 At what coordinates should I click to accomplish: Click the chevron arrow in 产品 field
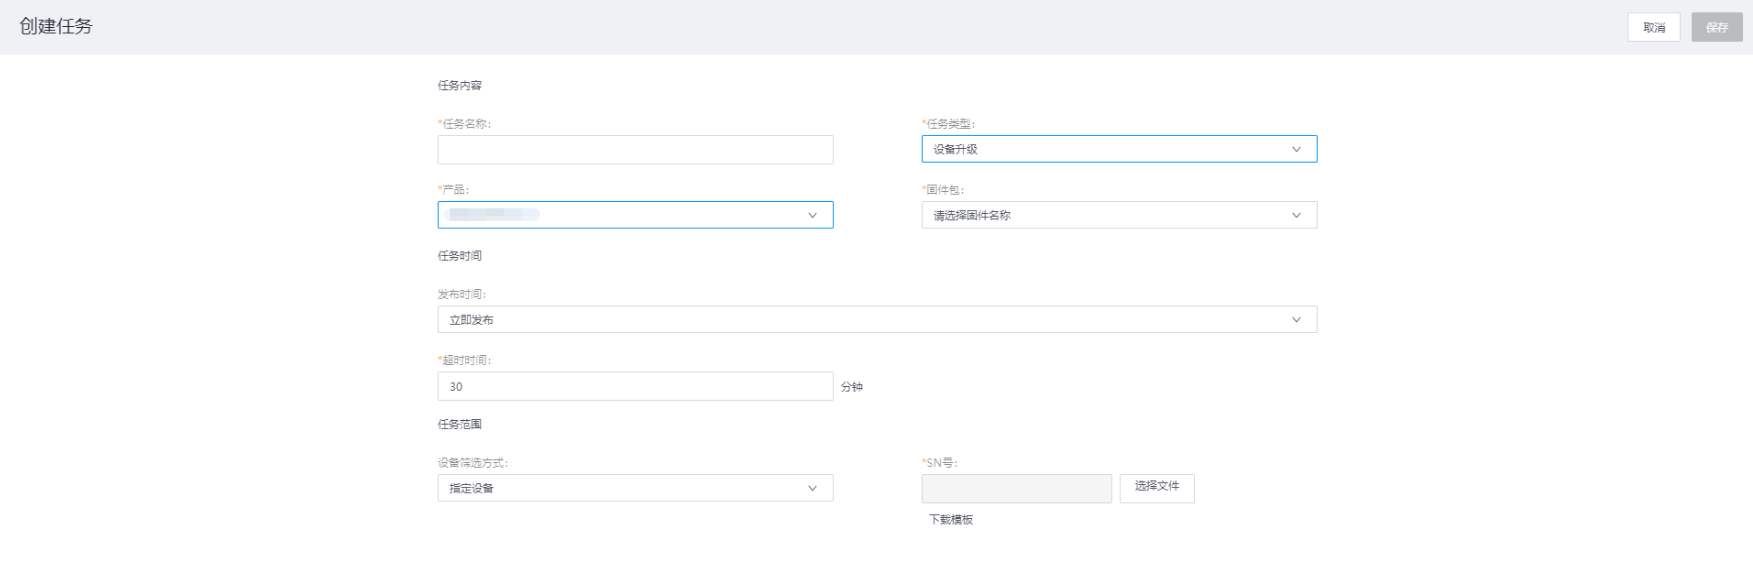click(812, 215)
